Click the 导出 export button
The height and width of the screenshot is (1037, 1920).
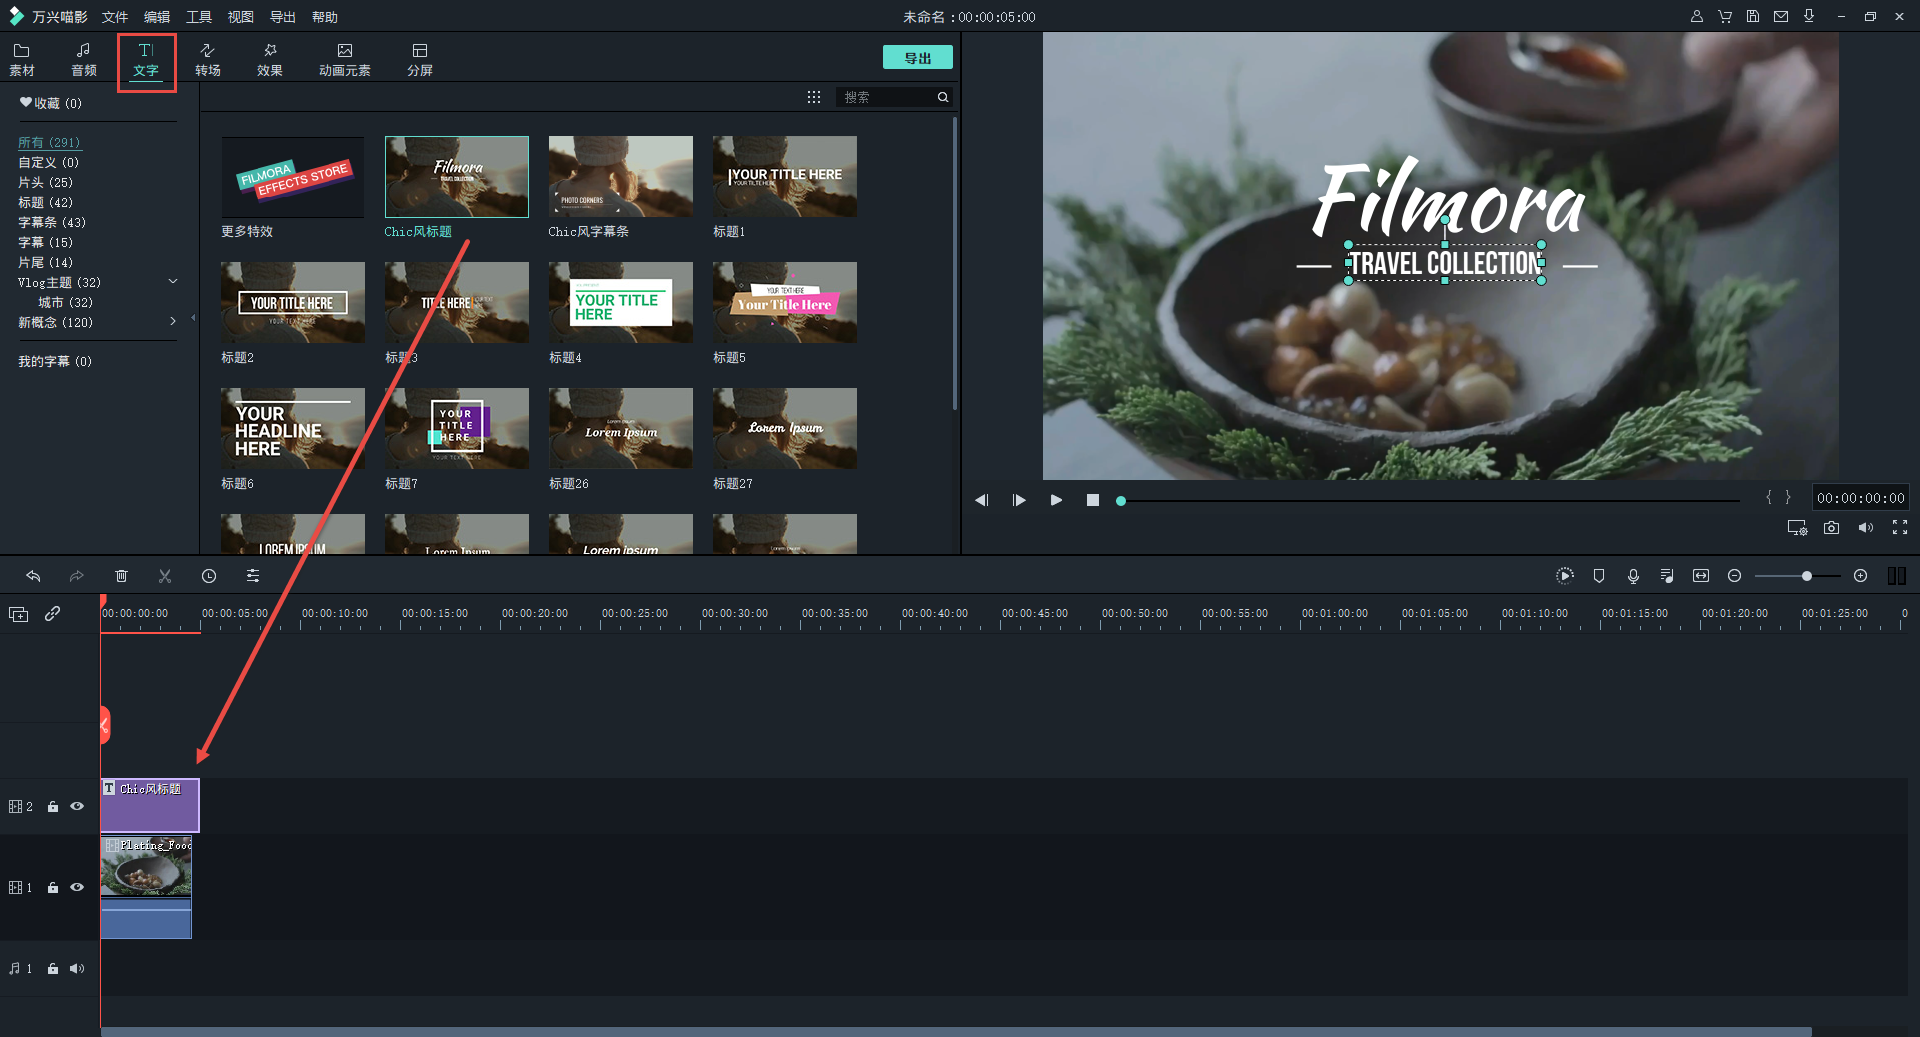pyautogui.click(x=917, y=58)
